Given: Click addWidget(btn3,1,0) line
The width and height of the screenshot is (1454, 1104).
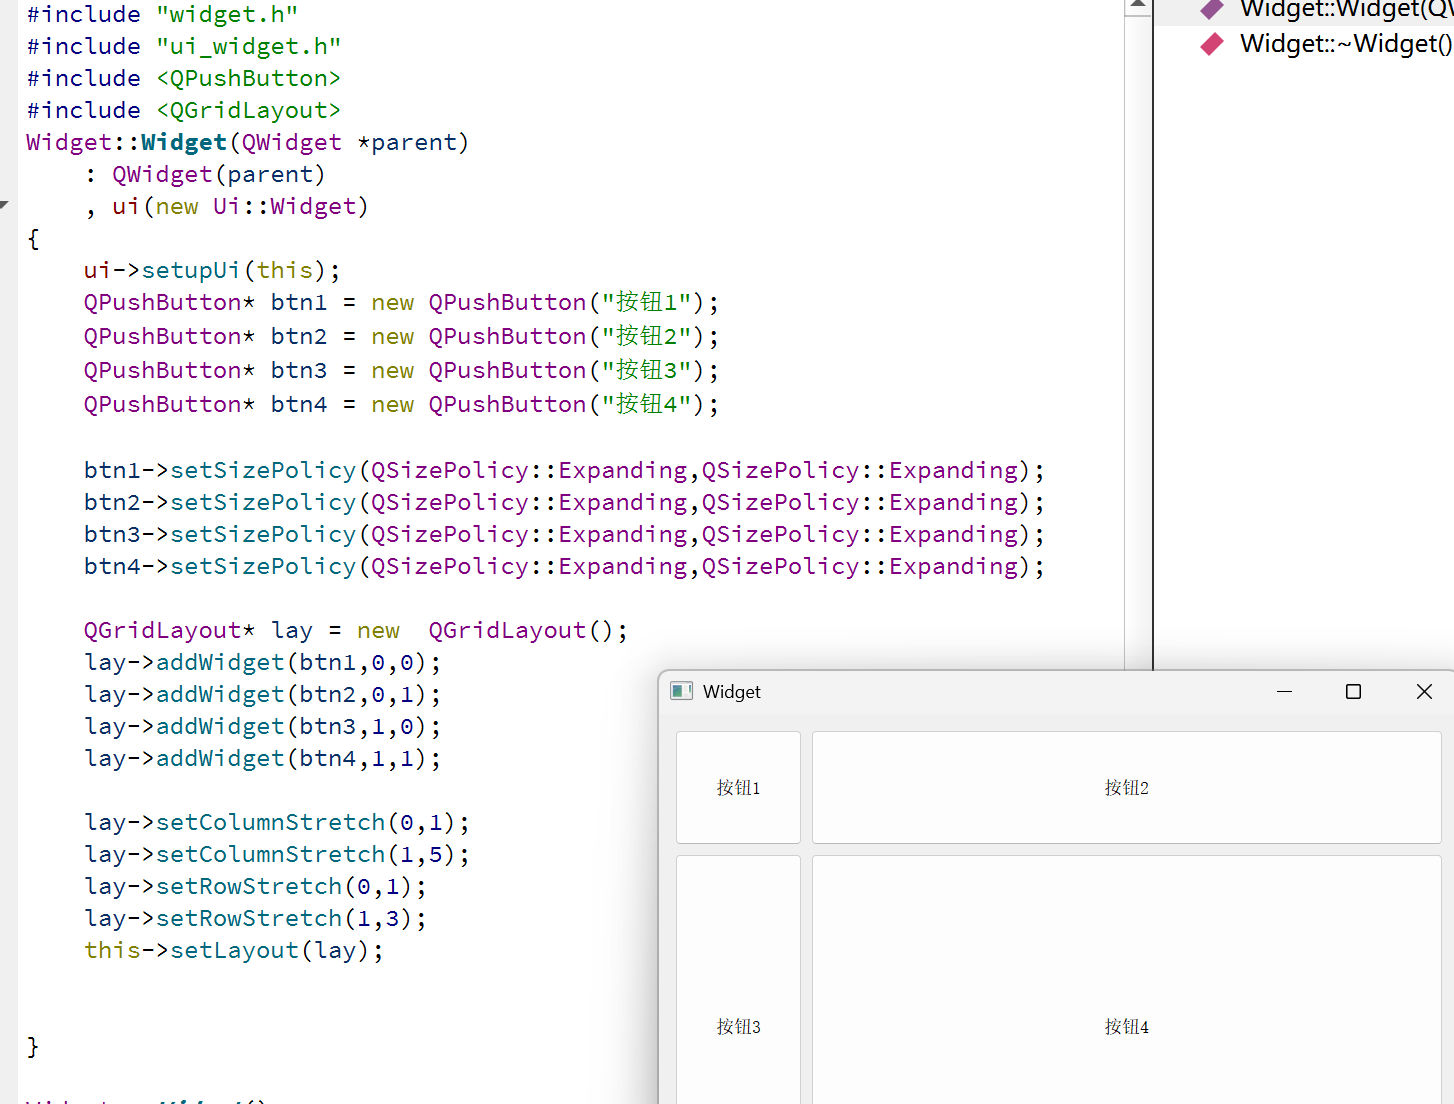Looking at the screenshot, I should point(263,726).
